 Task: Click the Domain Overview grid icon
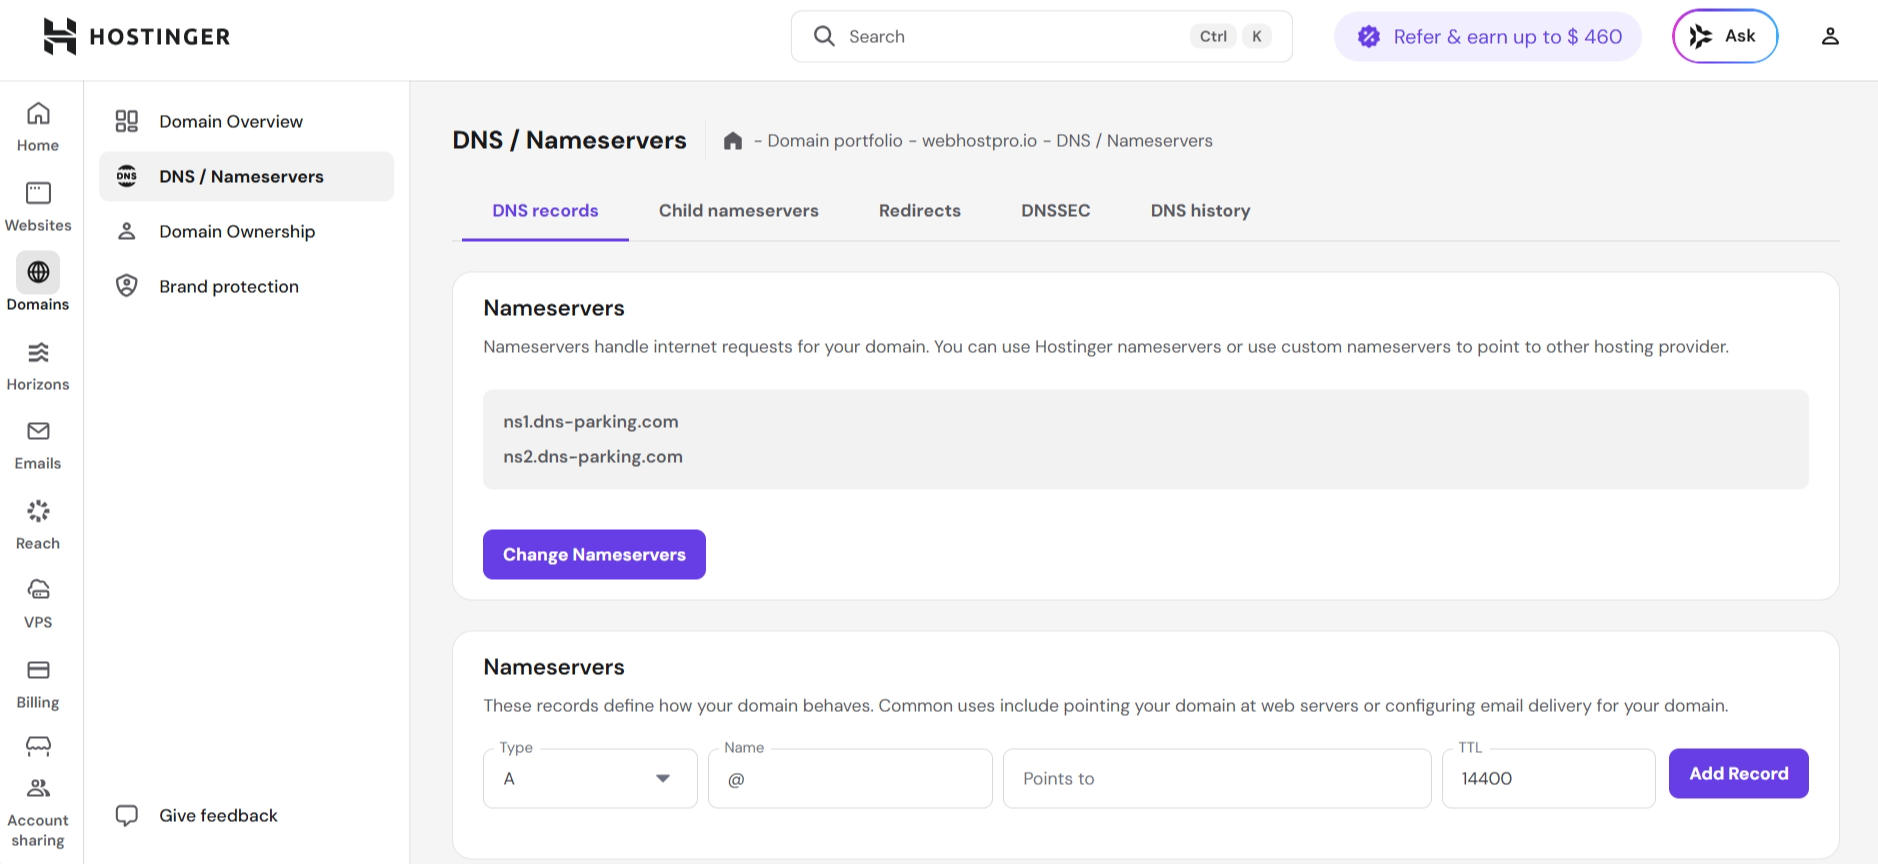[127, 121]
